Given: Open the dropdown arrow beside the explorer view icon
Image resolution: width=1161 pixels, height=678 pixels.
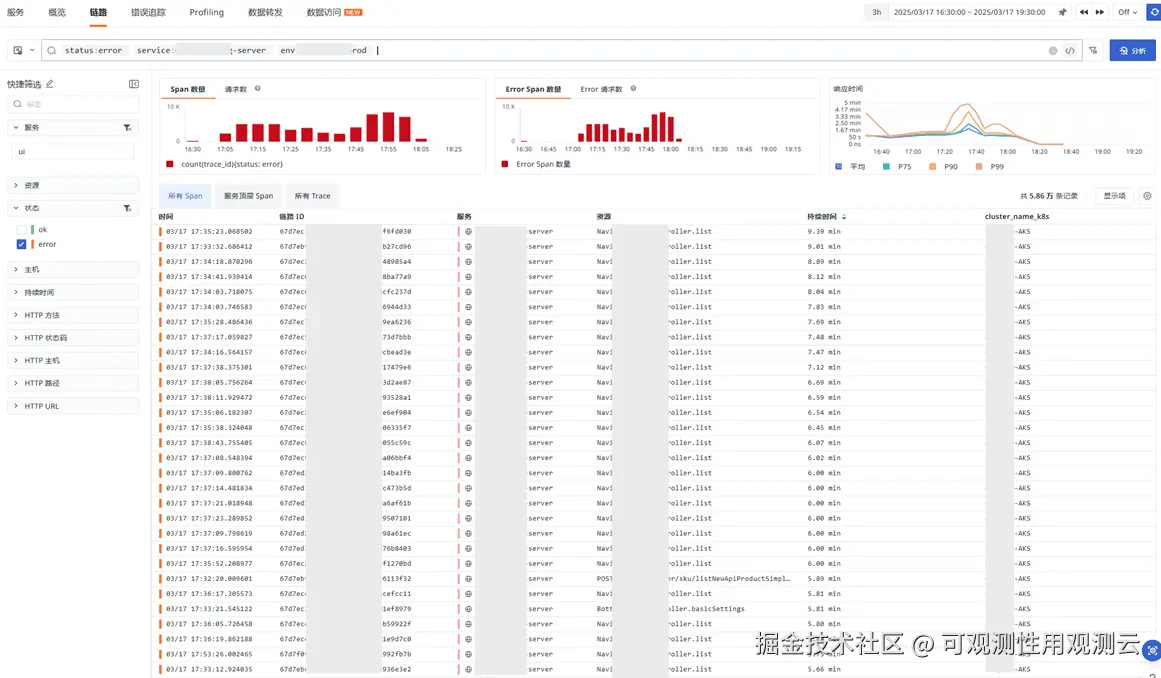Looking at the screenshot, I should tap(32, 50).
